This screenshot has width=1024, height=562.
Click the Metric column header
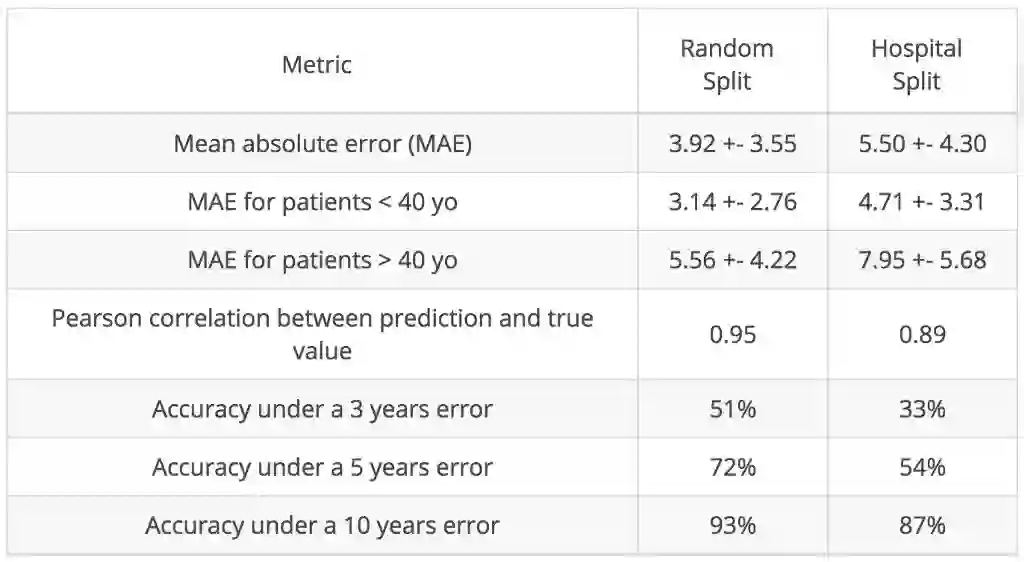[x=317, y=65]
